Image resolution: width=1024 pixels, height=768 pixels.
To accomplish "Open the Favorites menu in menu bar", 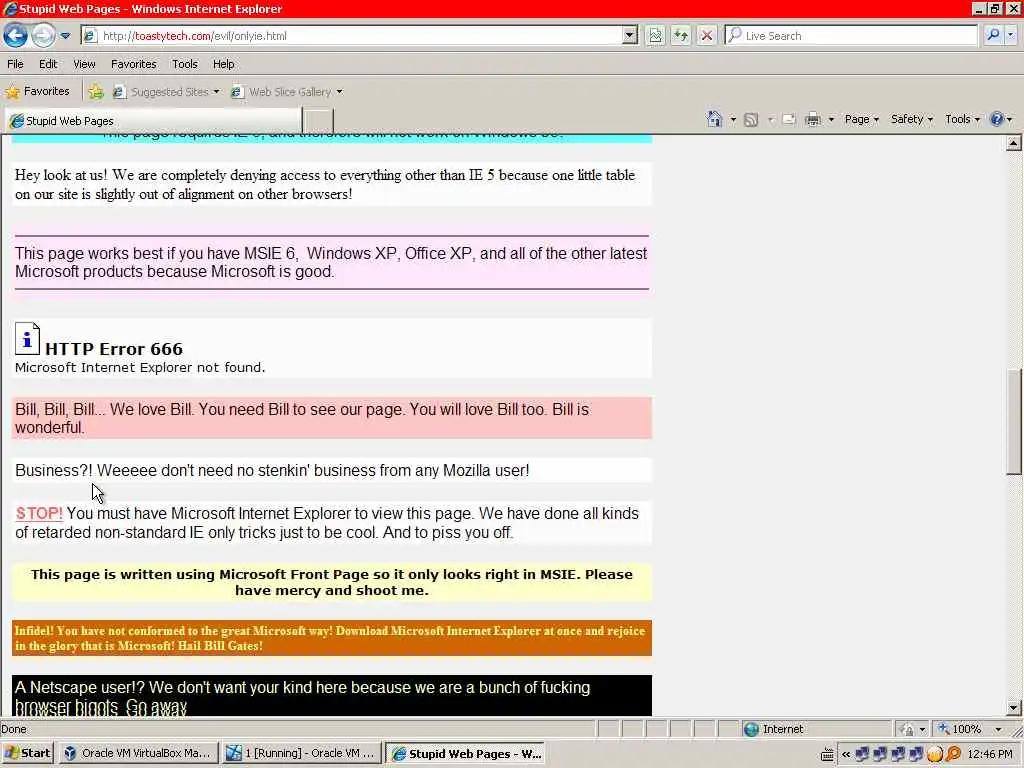I will (133, 64).
